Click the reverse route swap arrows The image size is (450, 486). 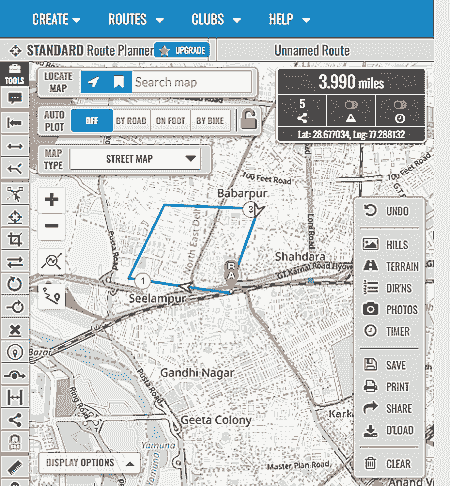point(15,262)
